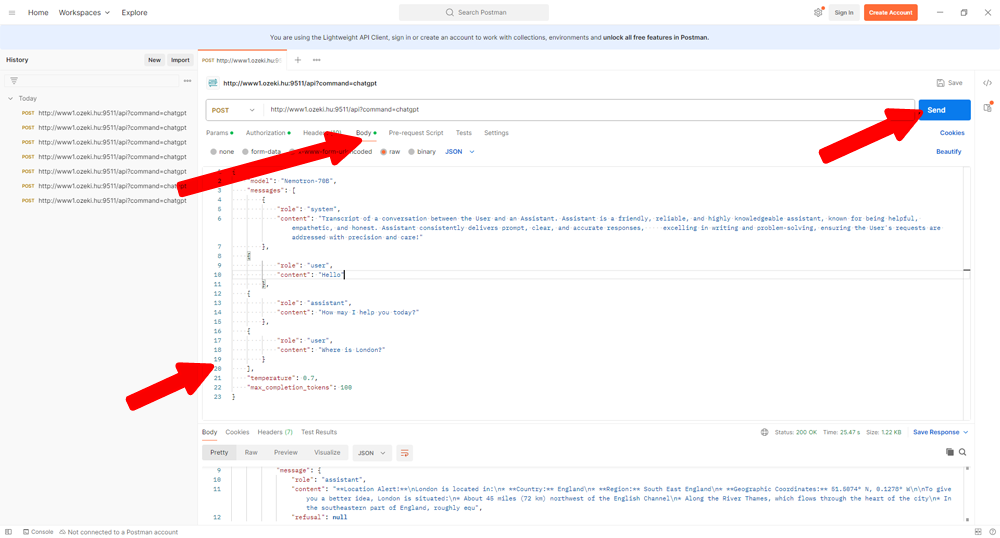This screenshot has height=538, width=1000.
Task: Select the none body radio option
Action: coord(214,152)
